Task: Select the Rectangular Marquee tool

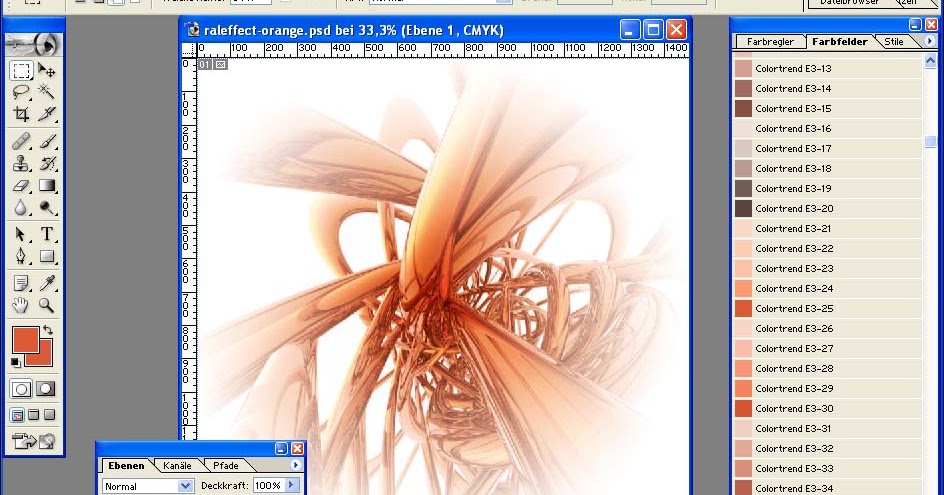Action: coord(21,70)
